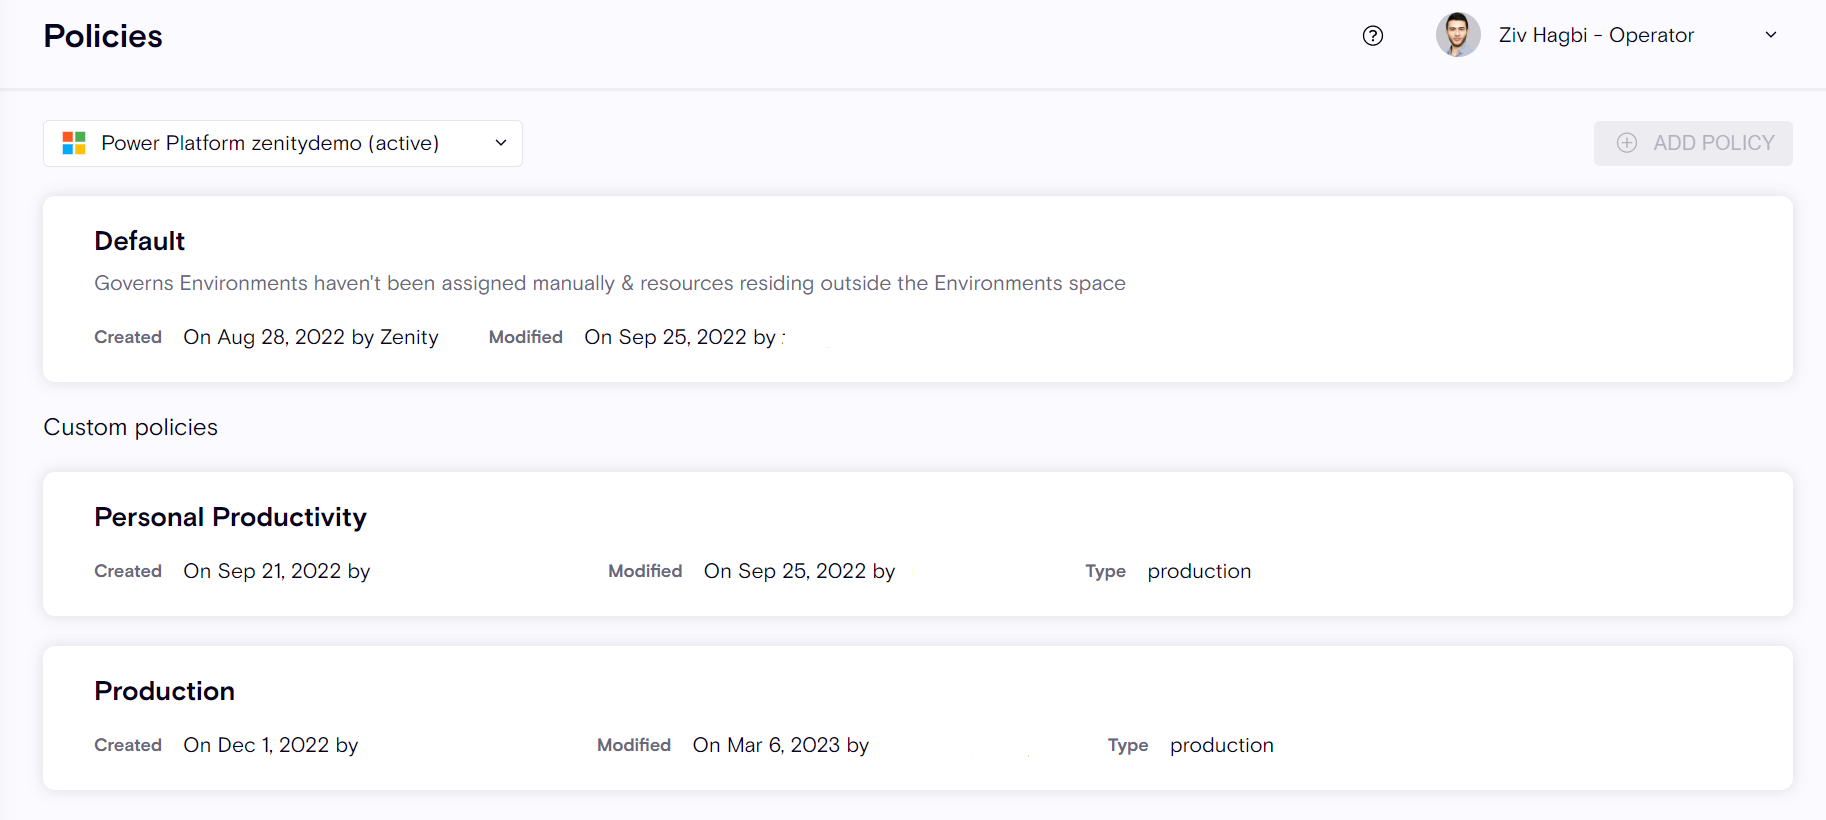Click the Microsoft logo in the environment selector
The height and width of the screenshot is (820, 1826).
click(x=74, y=143)
